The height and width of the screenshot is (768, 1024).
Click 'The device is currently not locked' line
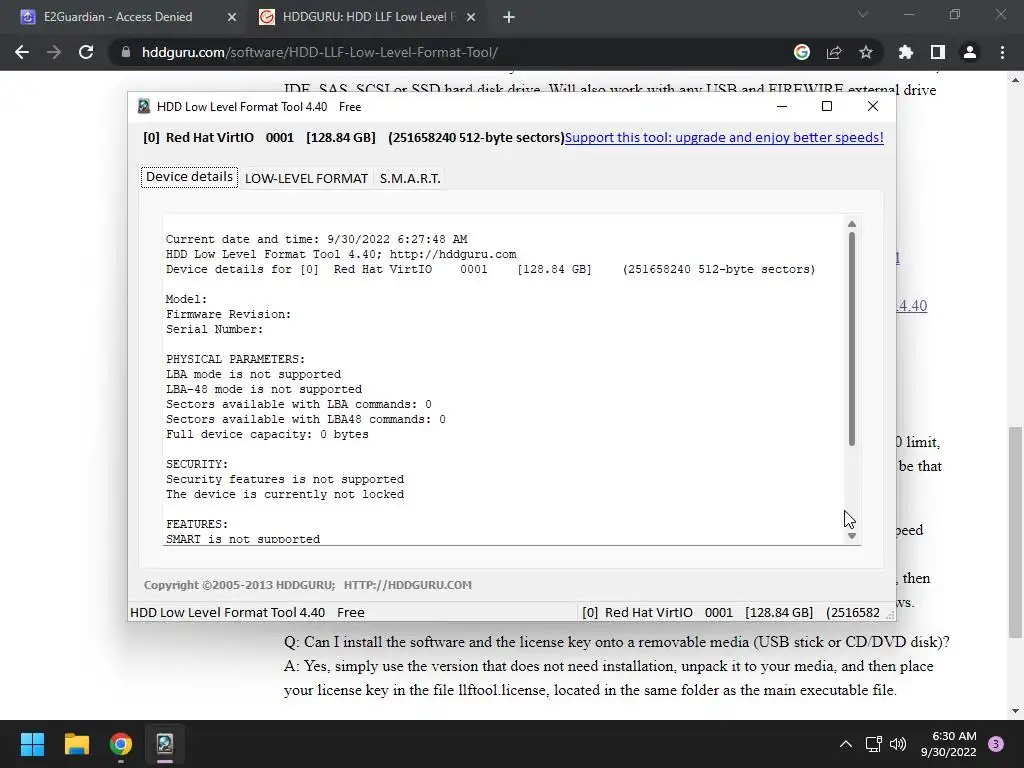(x=285, y=494)
